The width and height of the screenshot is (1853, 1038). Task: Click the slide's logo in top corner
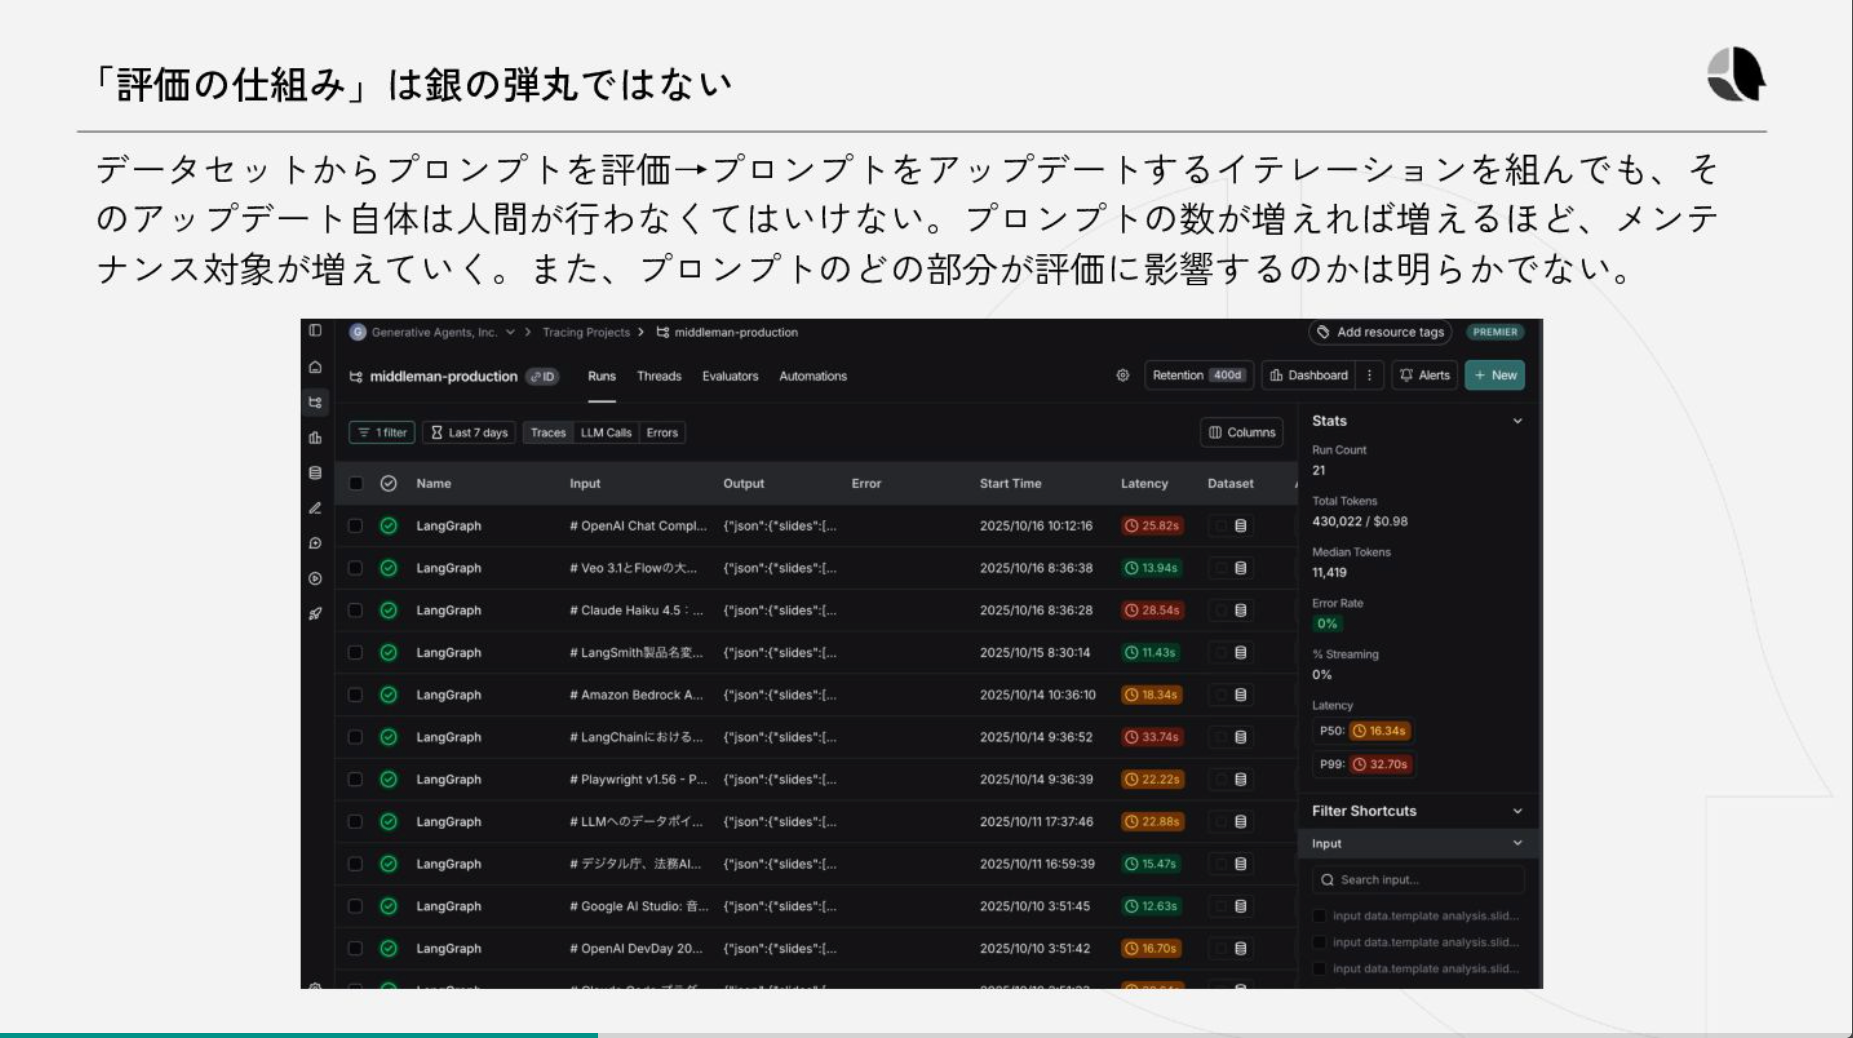1736,74
